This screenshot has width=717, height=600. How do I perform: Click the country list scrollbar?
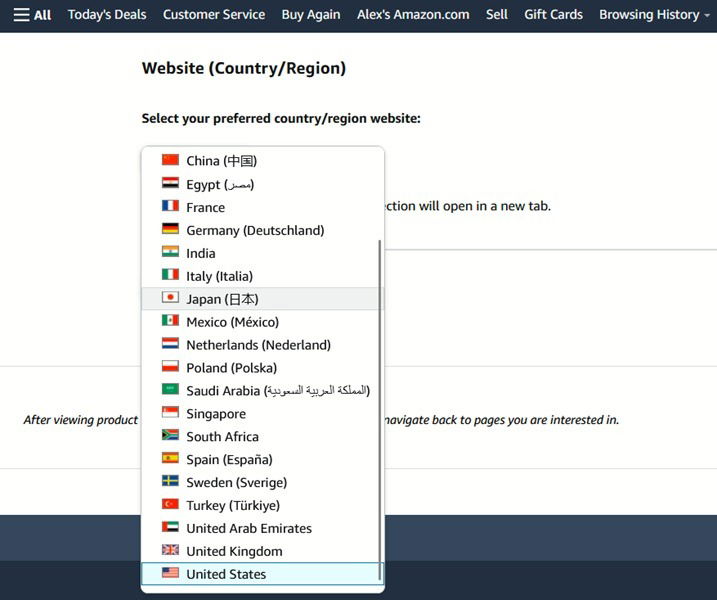[x=379, y=400]
